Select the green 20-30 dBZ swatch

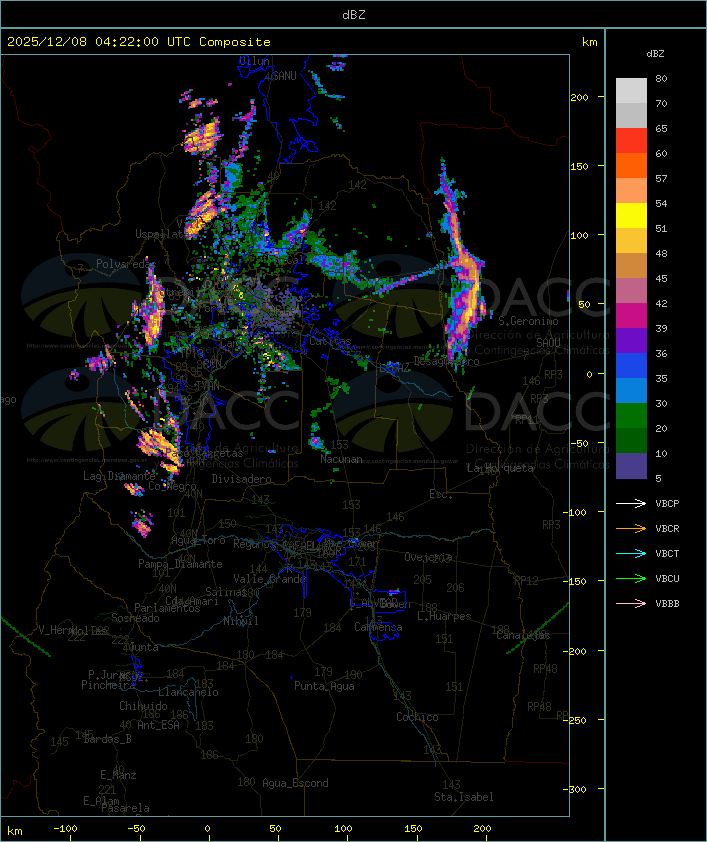(631, 415)
